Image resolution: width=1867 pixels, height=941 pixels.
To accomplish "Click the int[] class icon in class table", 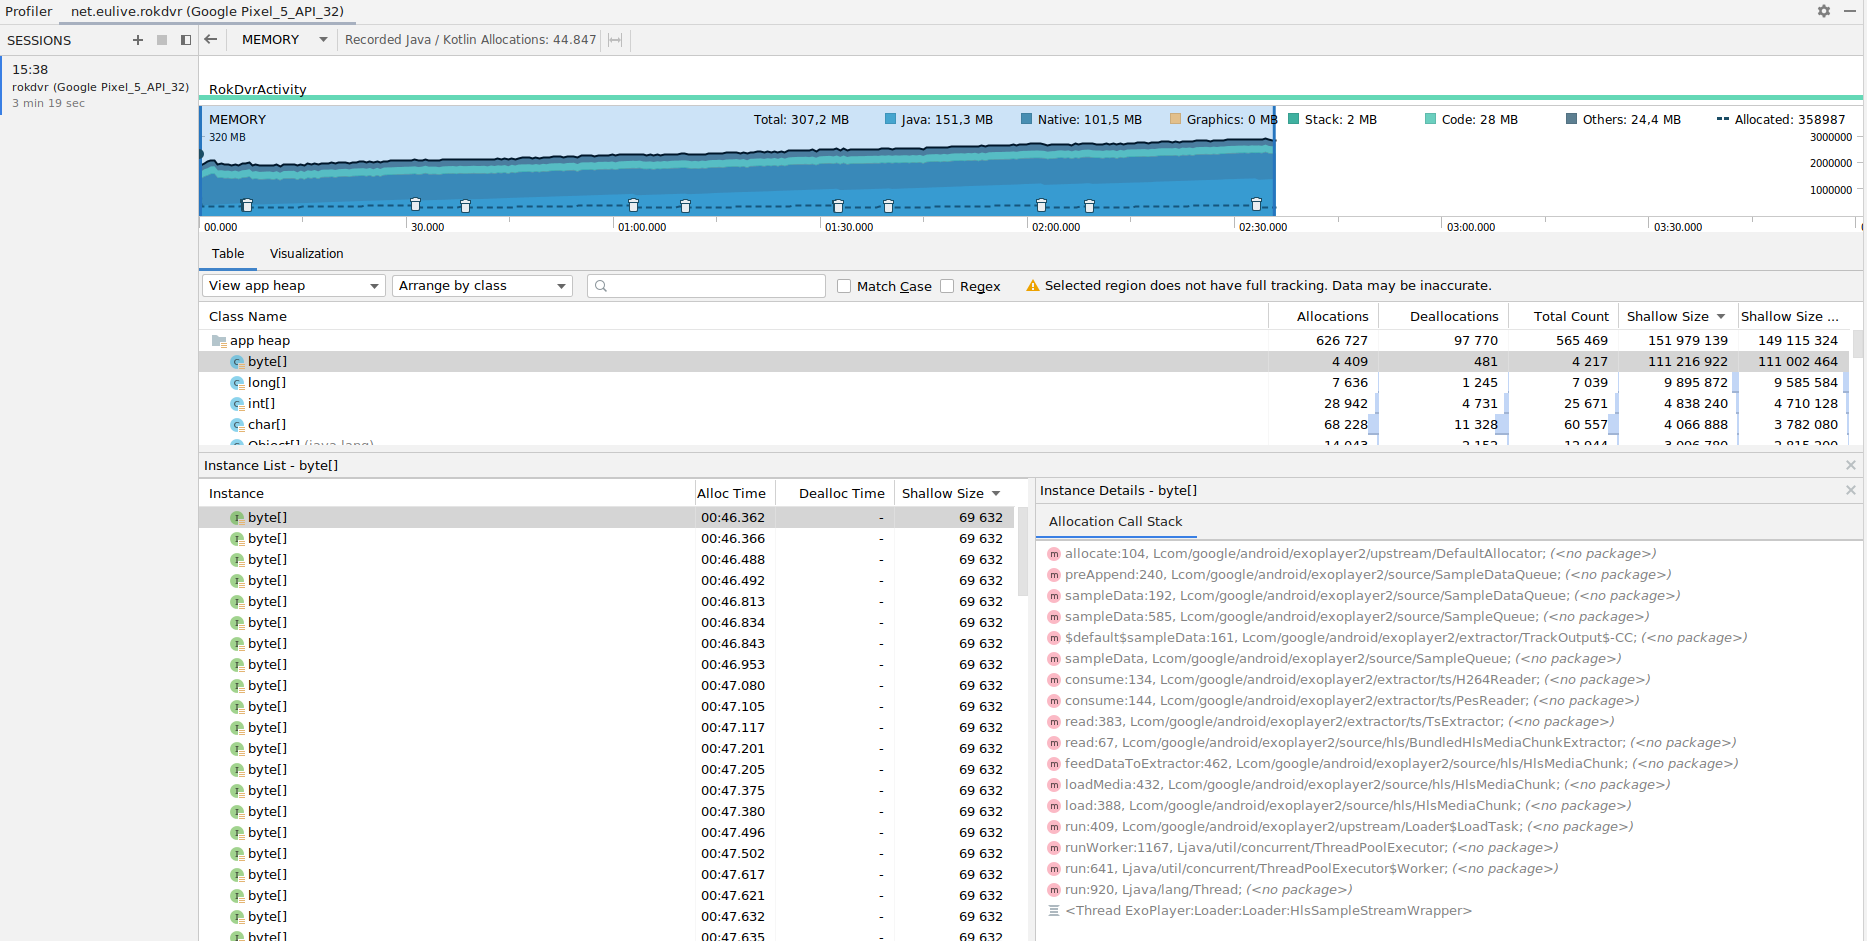I will coord(237,404).
